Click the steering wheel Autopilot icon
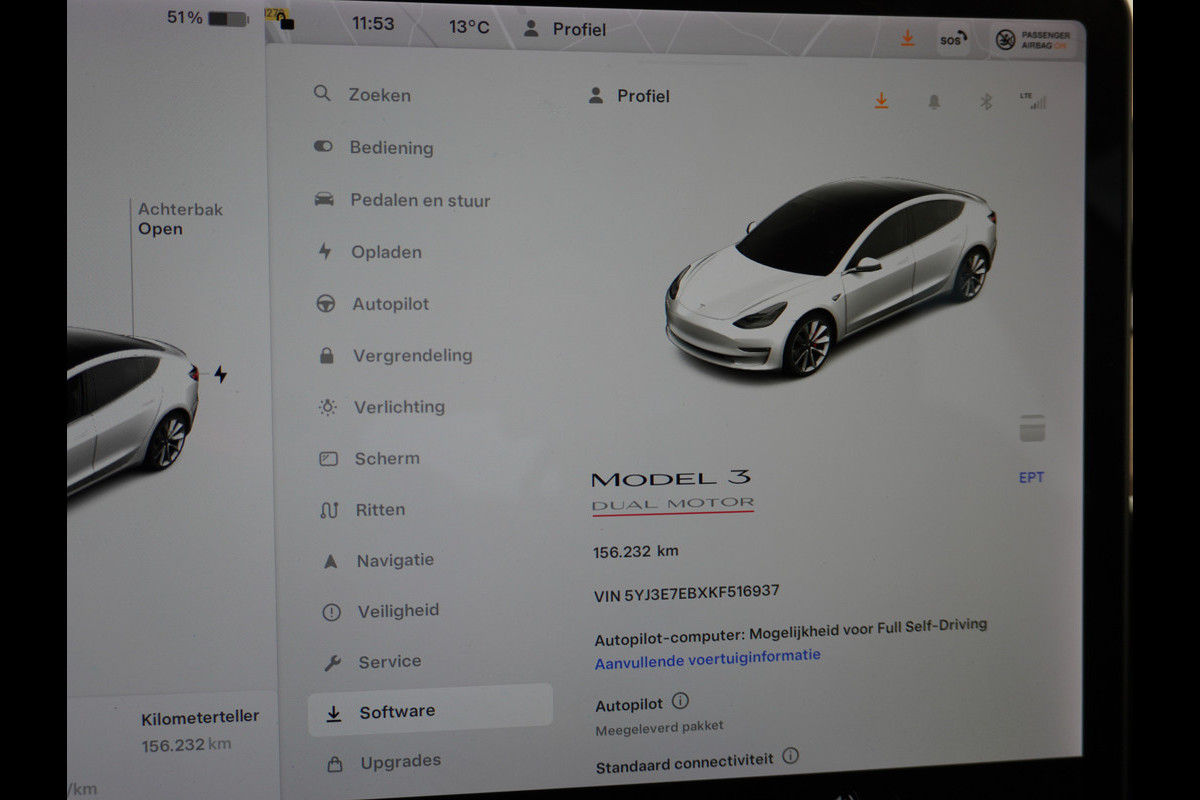The width and height of the screenshot is (1200, 800). [326, 304]
